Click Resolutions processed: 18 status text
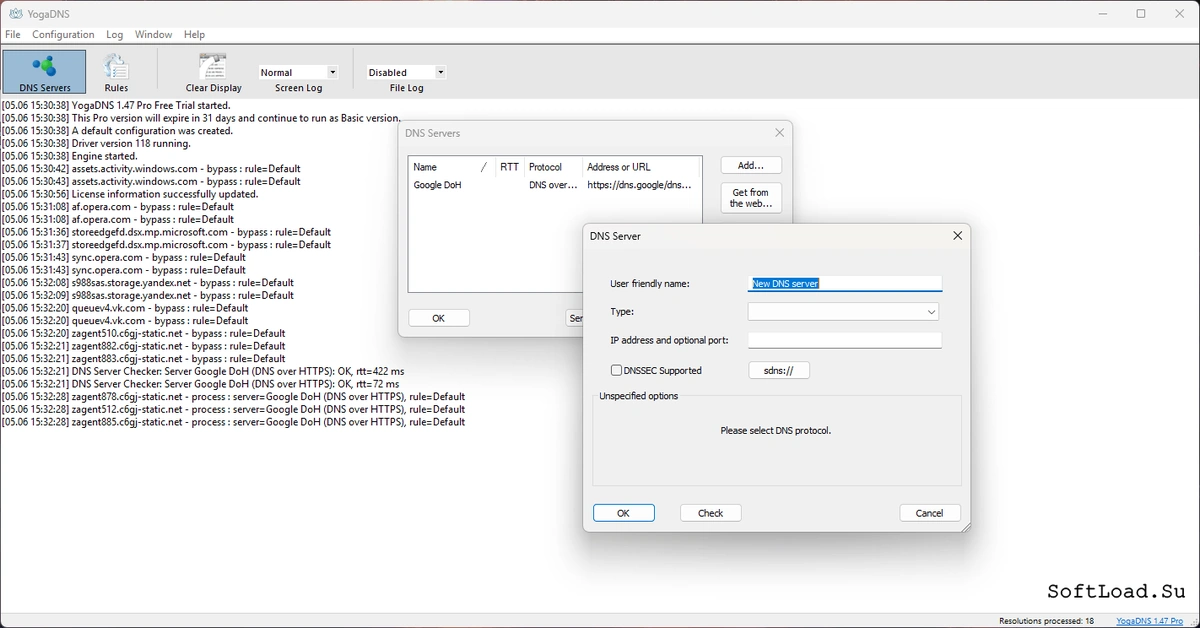This screenshot has height=628, width=1200. 1046,621
